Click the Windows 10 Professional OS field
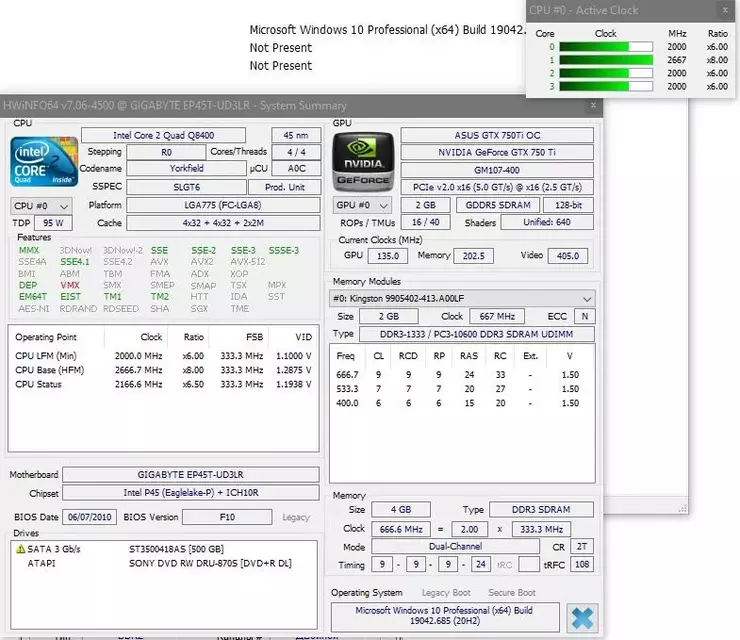Viewport: 740px width, 640px height. pos(445,616)
